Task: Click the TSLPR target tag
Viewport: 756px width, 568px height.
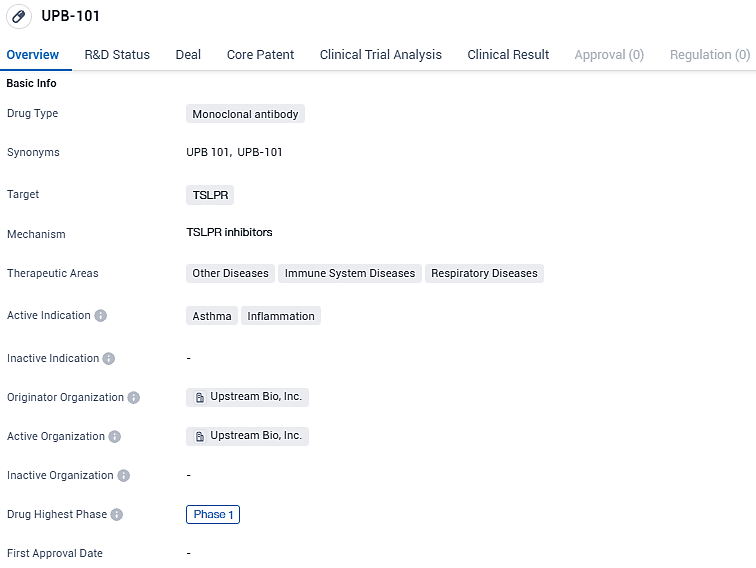Action: [x=210, y=195]
